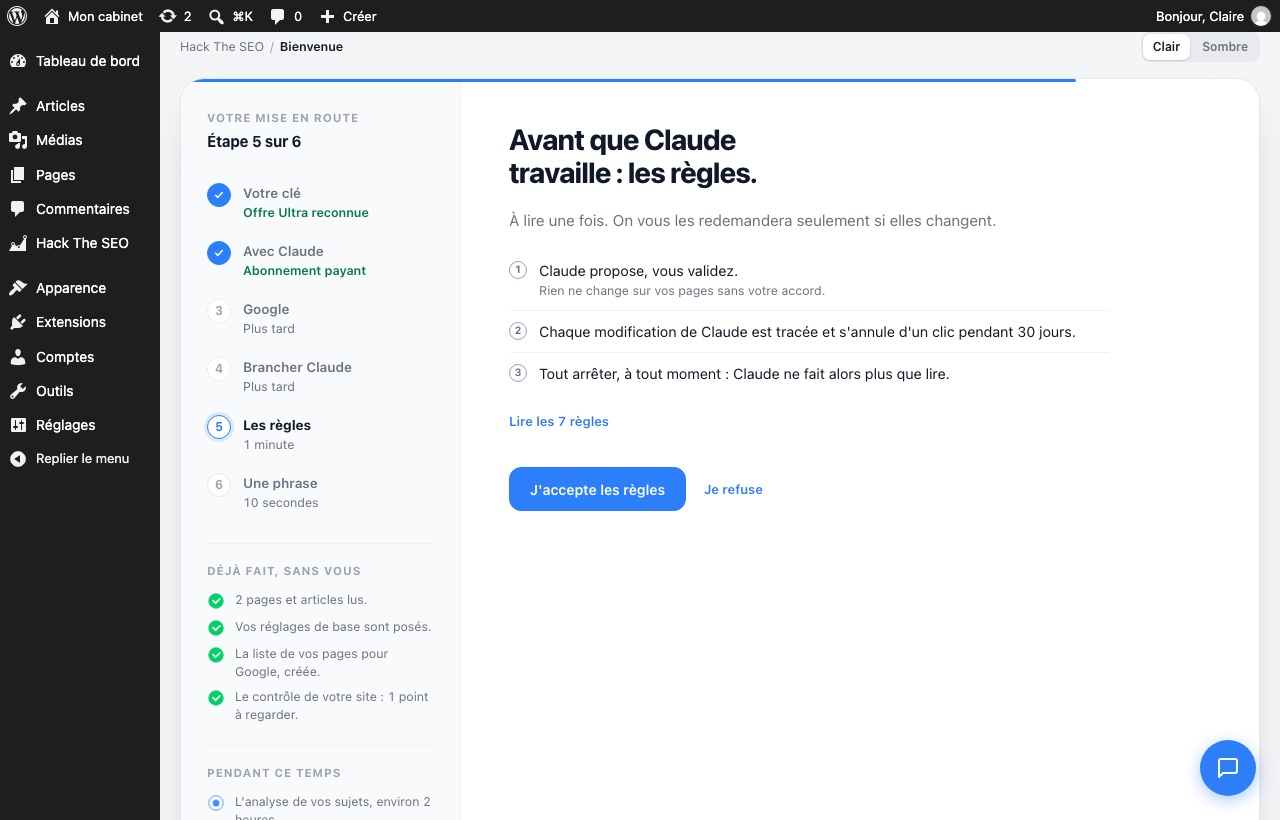Screen dimensions: 1280x820
Task: Click the Outils wrench icon
Action: pos(18,391)
